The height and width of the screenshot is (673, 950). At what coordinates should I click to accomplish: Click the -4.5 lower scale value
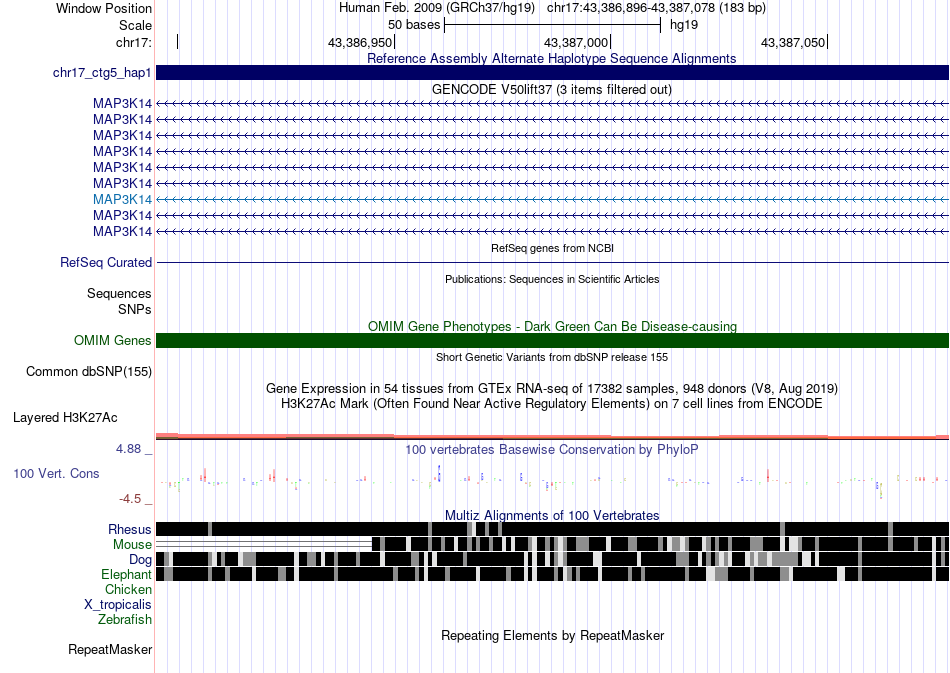130,499
